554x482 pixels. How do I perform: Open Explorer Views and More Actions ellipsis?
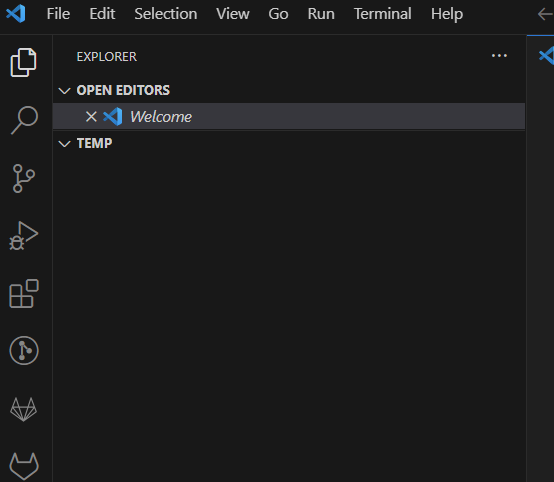499,56
